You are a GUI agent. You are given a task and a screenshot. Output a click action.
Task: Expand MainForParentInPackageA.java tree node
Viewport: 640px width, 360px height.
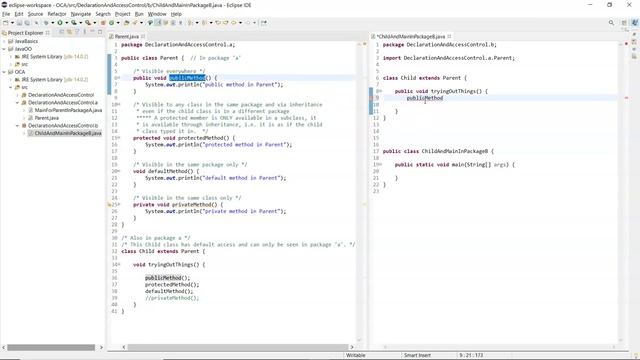[x=24, y=110]
